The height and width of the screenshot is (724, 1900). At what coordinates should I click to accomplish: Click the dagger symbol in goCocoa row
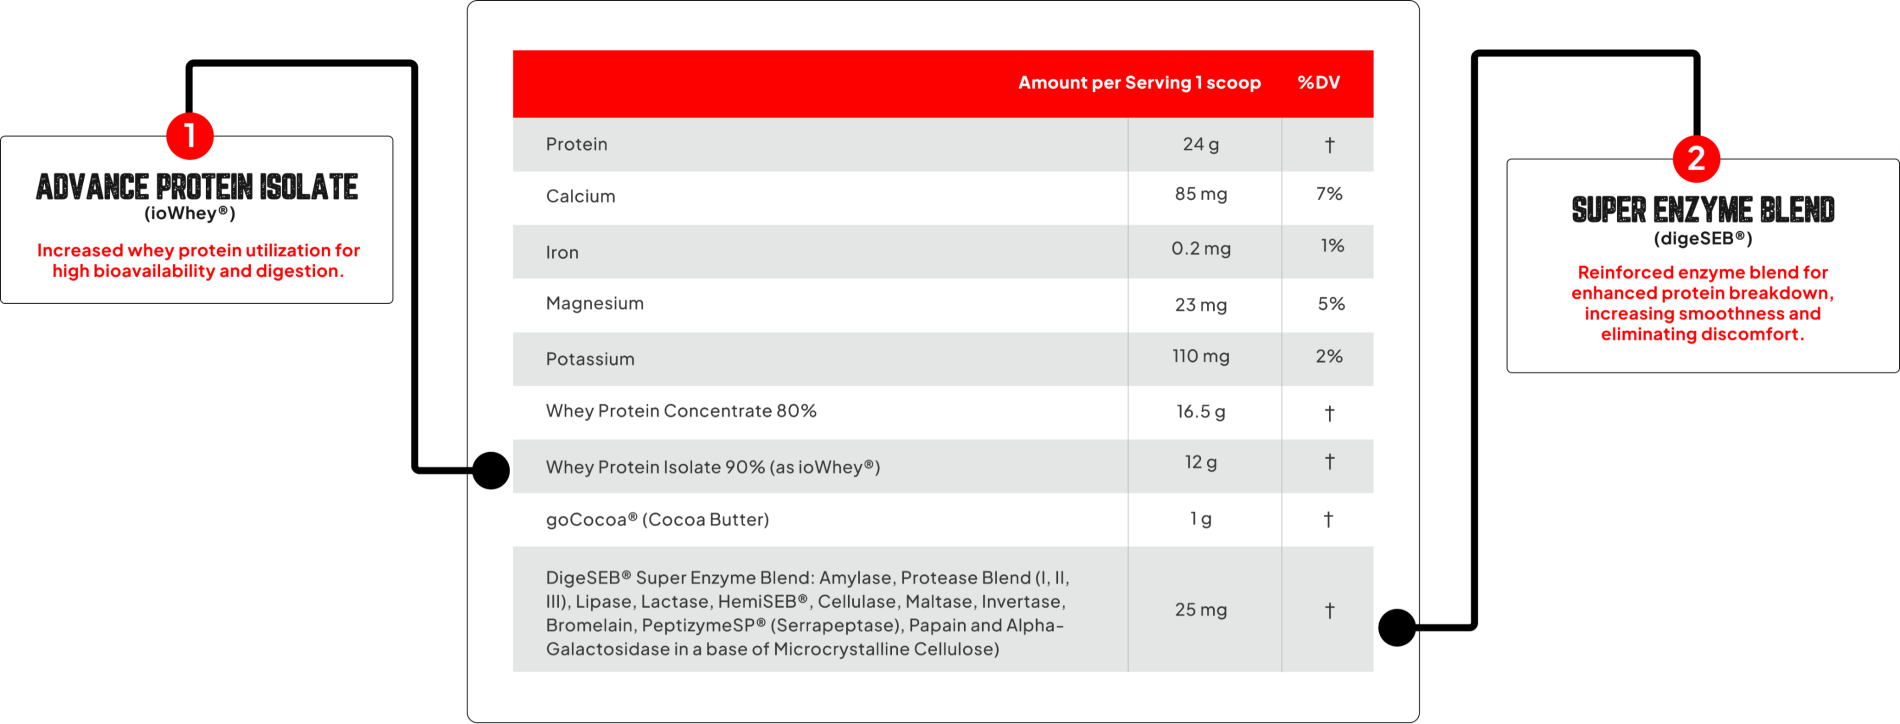point(1328,519)
